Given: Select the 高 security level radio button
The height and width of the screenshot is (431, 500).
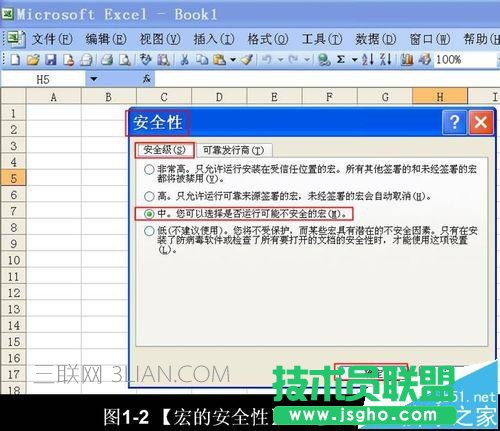Looking at the screenshot, I should (x=149, y=196).
